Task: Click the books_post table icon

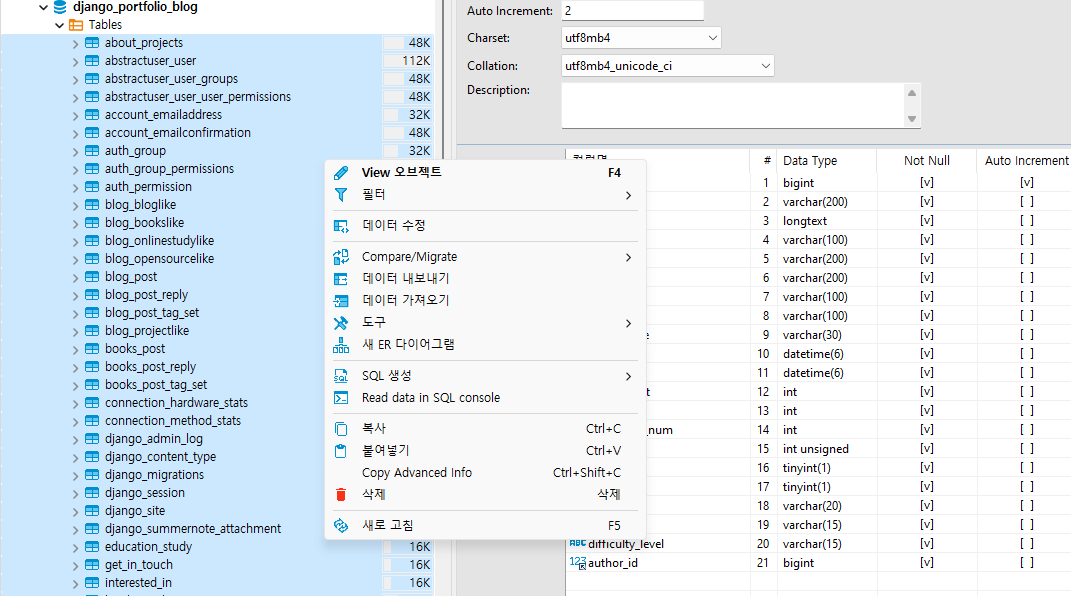Action: click(x=92, y=349)
